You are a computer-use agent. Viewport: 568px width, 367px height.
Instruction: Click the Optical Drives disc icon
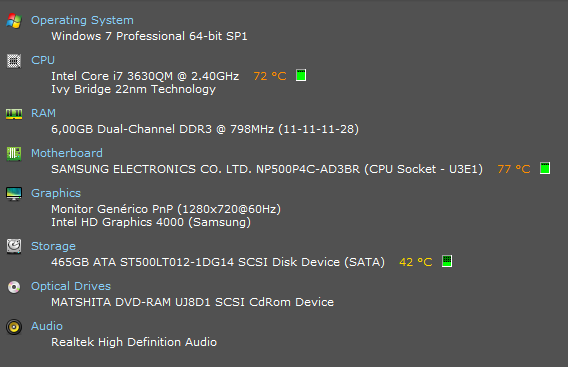[x=14, y=287]
